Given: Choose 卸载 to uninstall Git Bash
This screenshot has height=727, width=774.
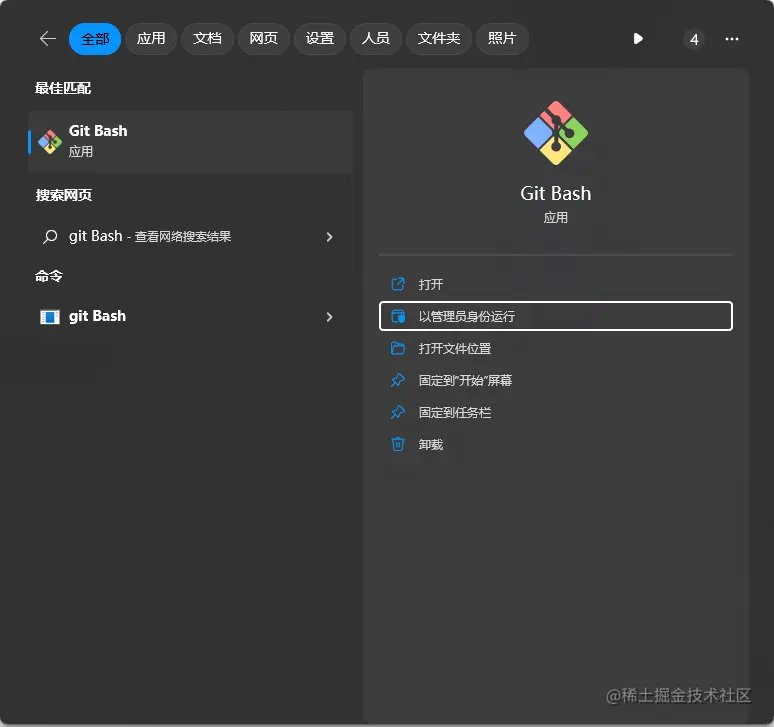Looking at the screenshot, I should point(556,445).
